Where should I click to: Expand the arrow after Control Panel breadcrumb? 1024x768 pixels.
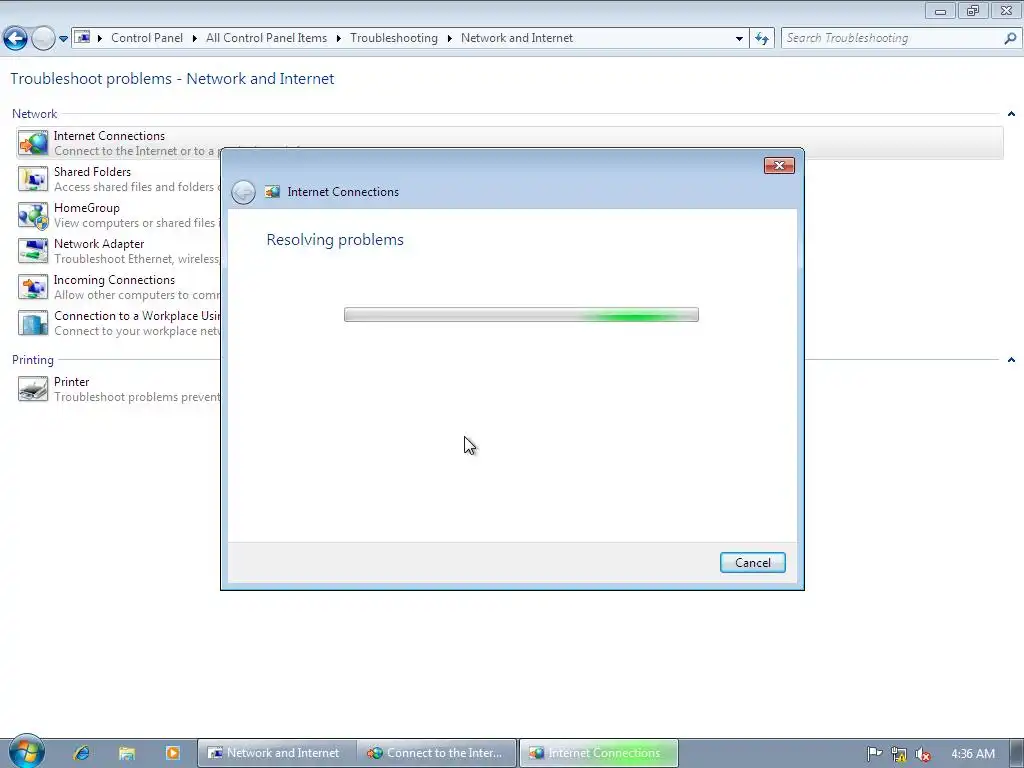(x=195, y=38)
